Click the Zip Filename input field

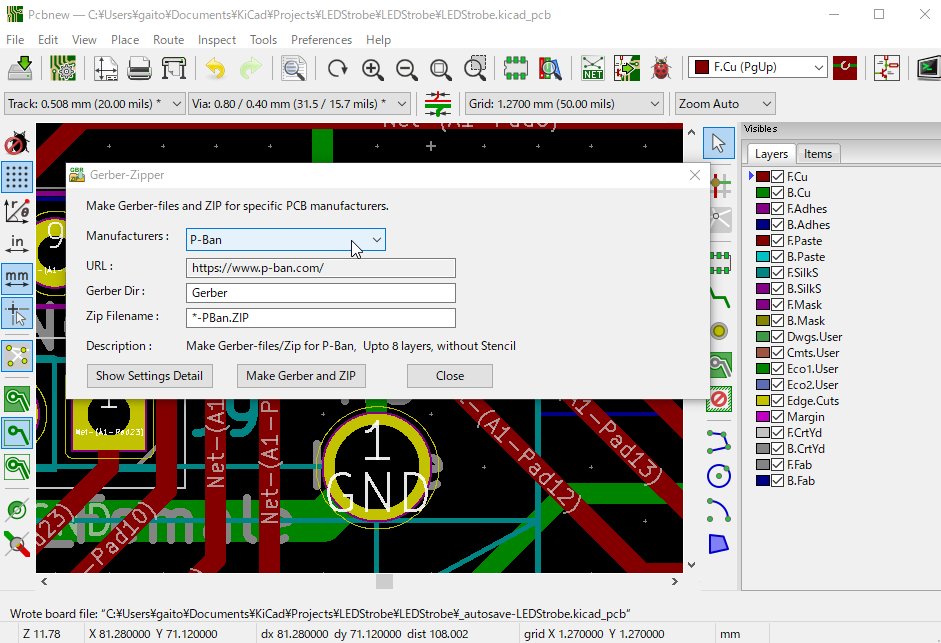pos(321,318)
